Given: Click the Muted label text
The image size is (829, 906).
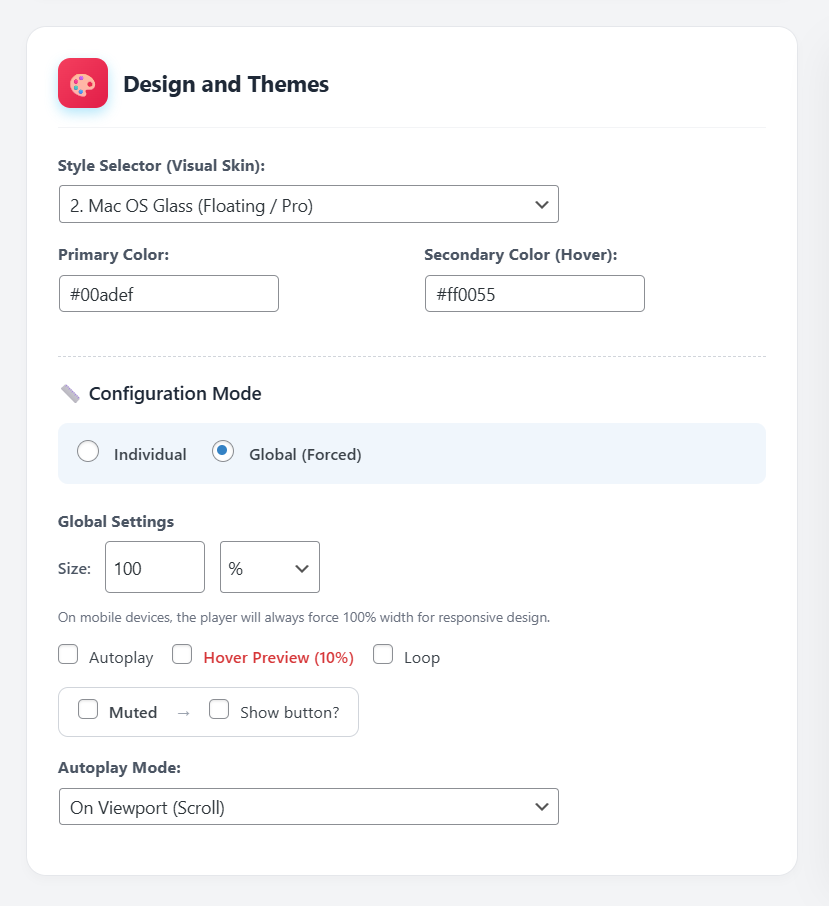Looking at the screenshot, I should pos(133,713).
